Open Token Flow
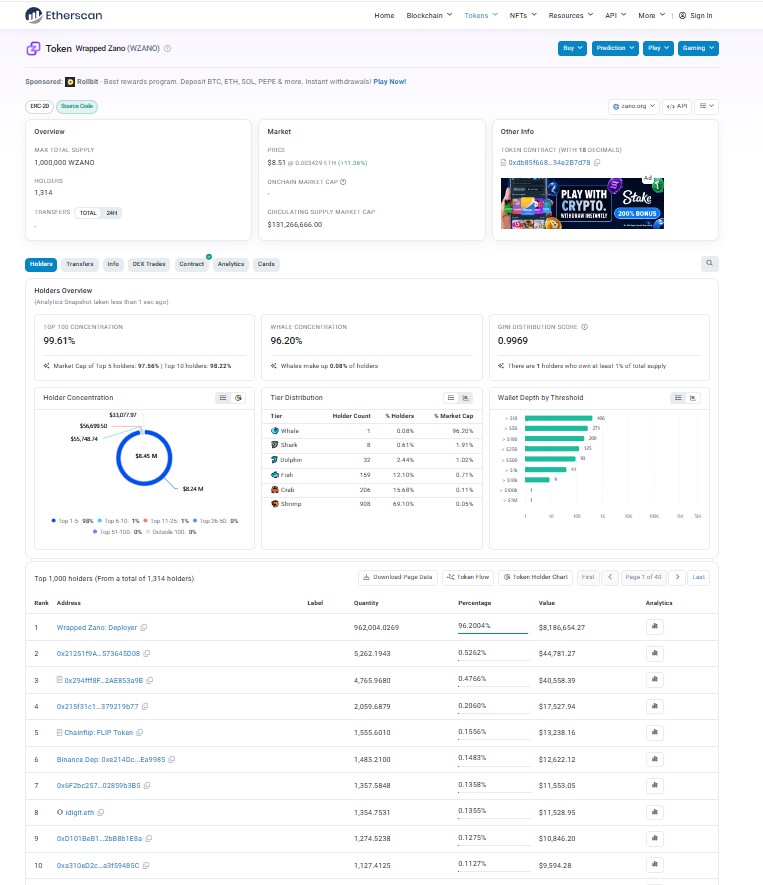This screenshot has width=763, height=885. (468, 577)
